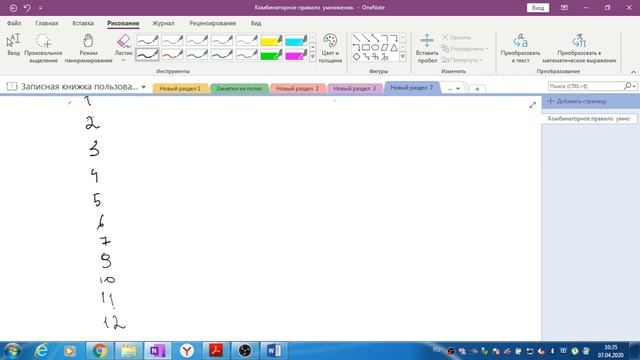Open Word from the taskbar
This screenshot has width=640, height=360.
(273, 351)
